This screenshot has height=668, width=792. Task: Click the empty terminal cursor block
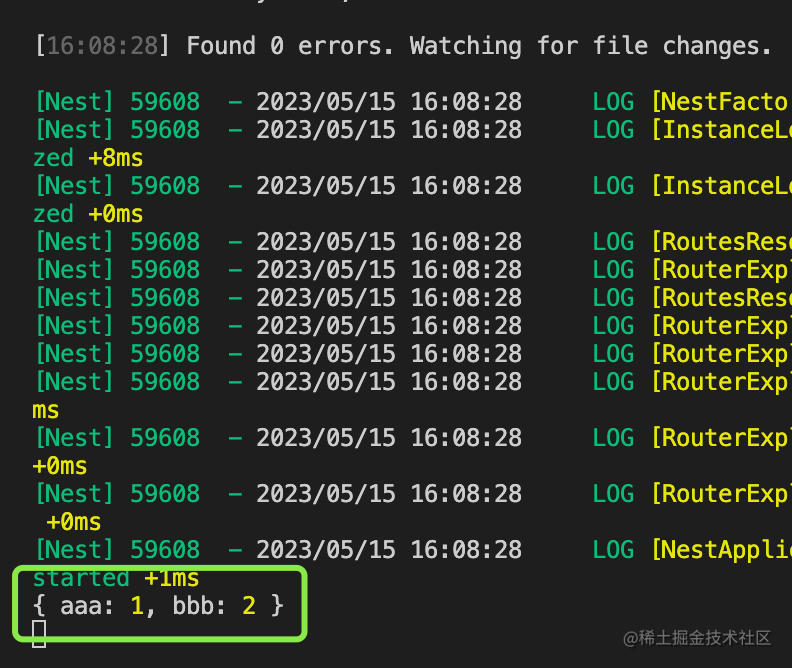(39, 633)
